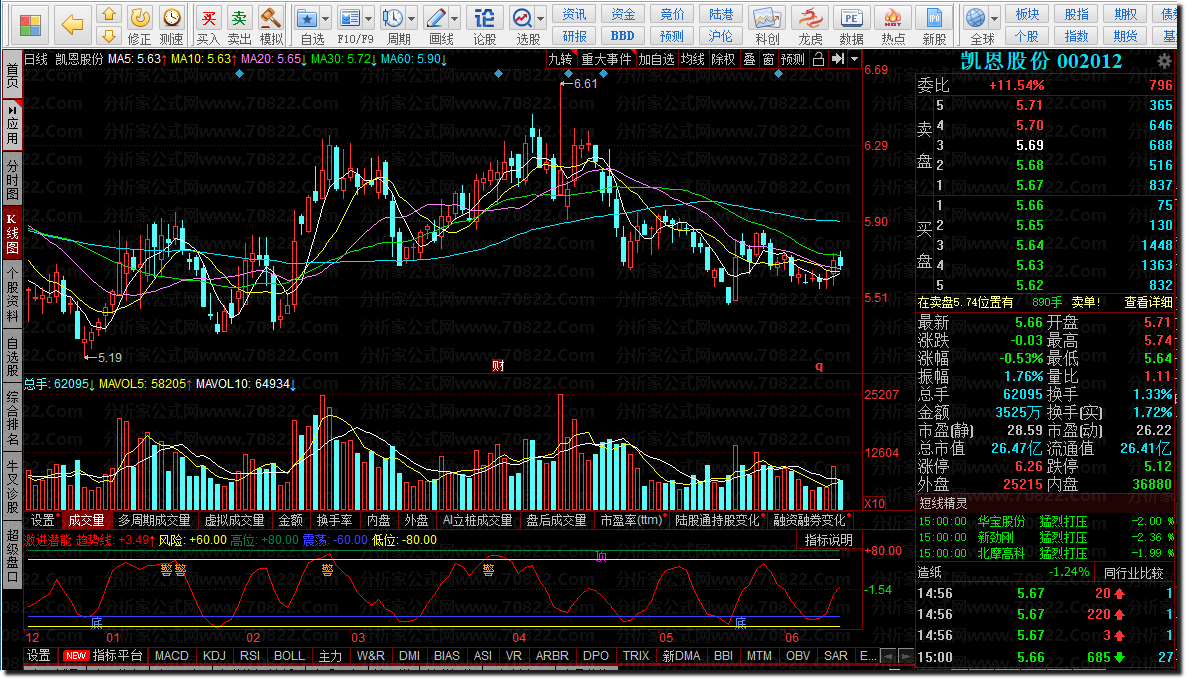Toggle 预测 on chart toolbar
Screen dimensions: 1187x679
coord(793,59)
